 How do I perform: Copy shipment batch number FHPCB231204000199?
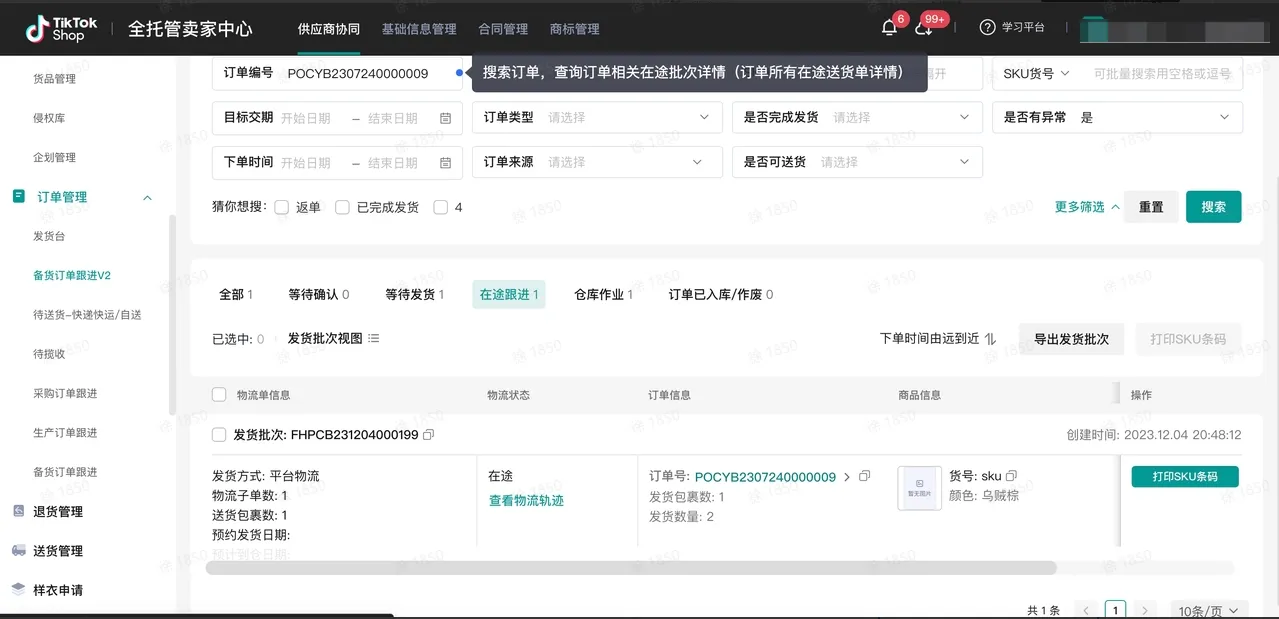429,436
